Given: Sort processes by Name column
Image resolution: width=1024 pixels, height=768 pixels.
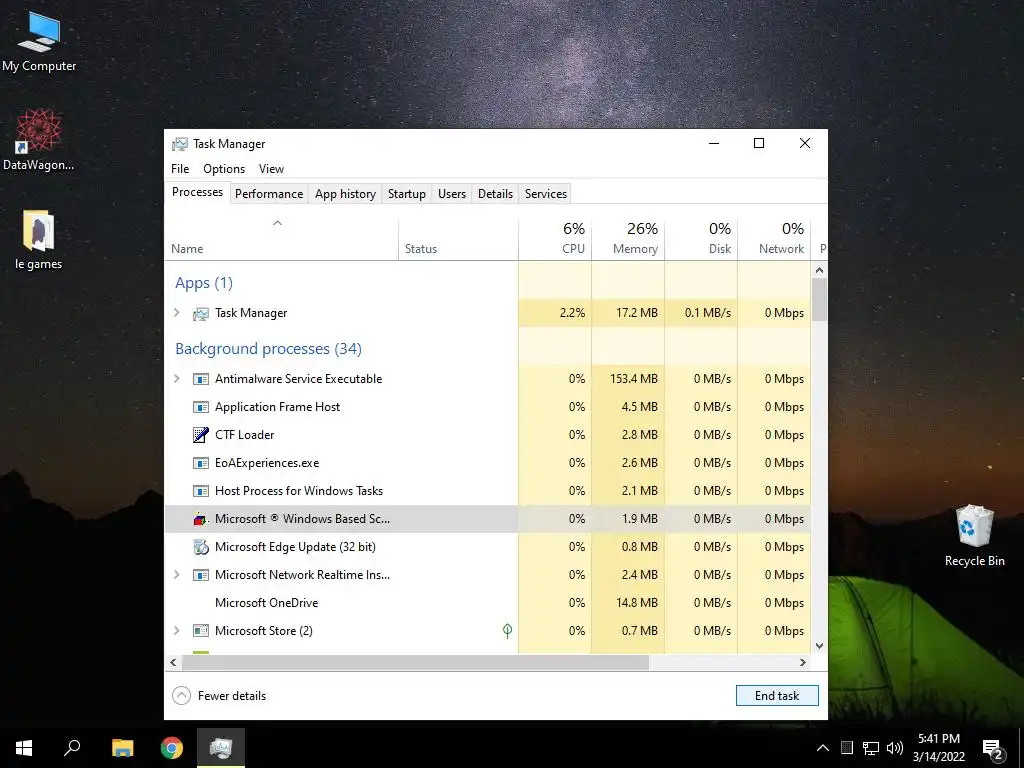Looking at the screenshot, I should click(x=281, y=240).
